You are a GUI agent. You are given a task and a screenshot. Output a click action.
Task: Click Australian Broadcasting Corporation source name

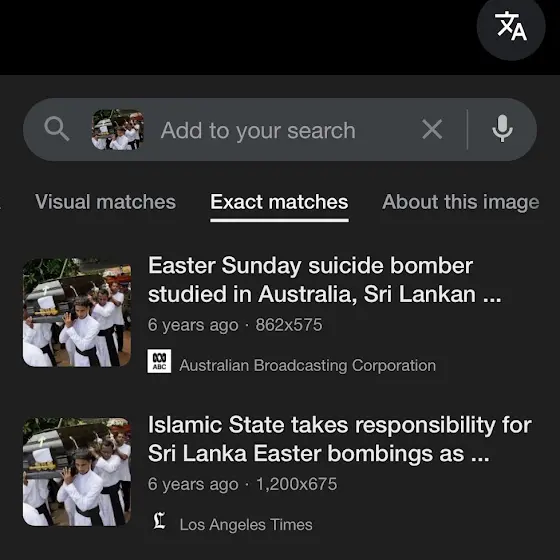[x=308, y=365]
